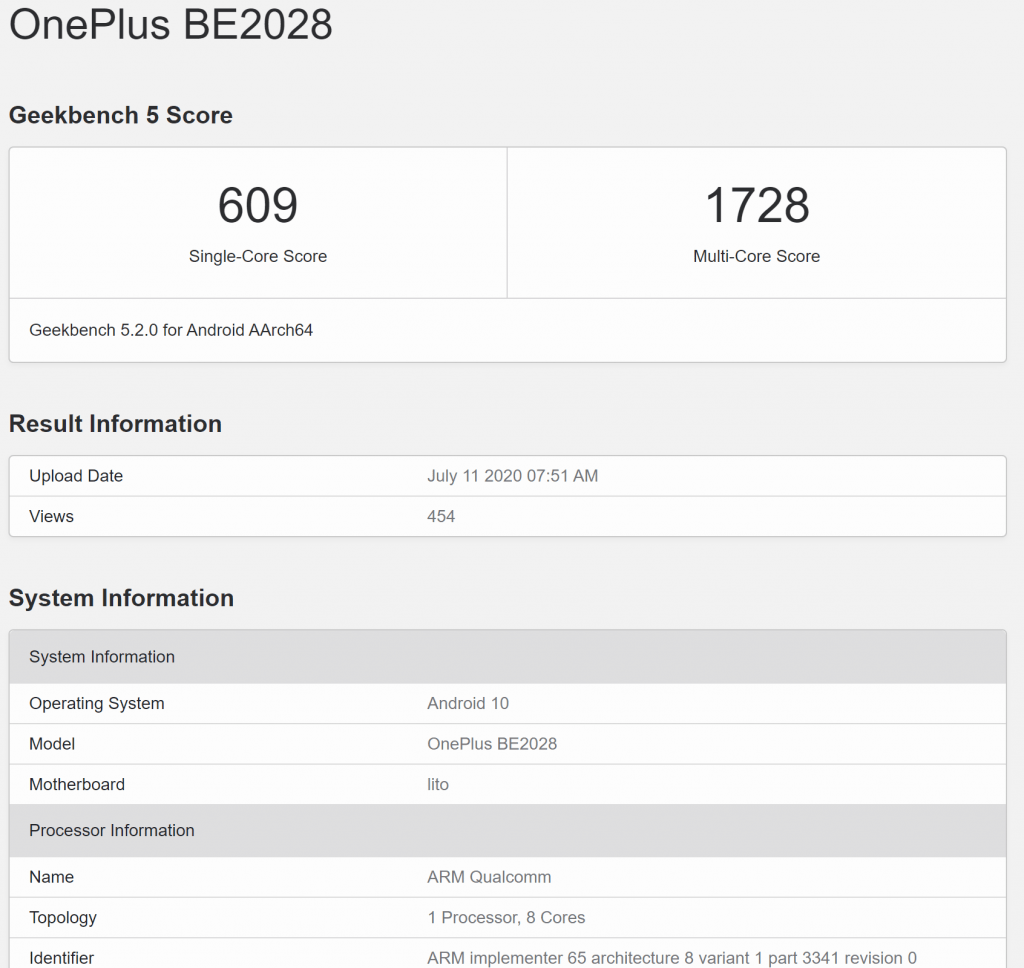Image resolution: width=1024 pixels, height=968 pixels.
Task: Select the Android 10 value
Action: [x=468, y=703]
